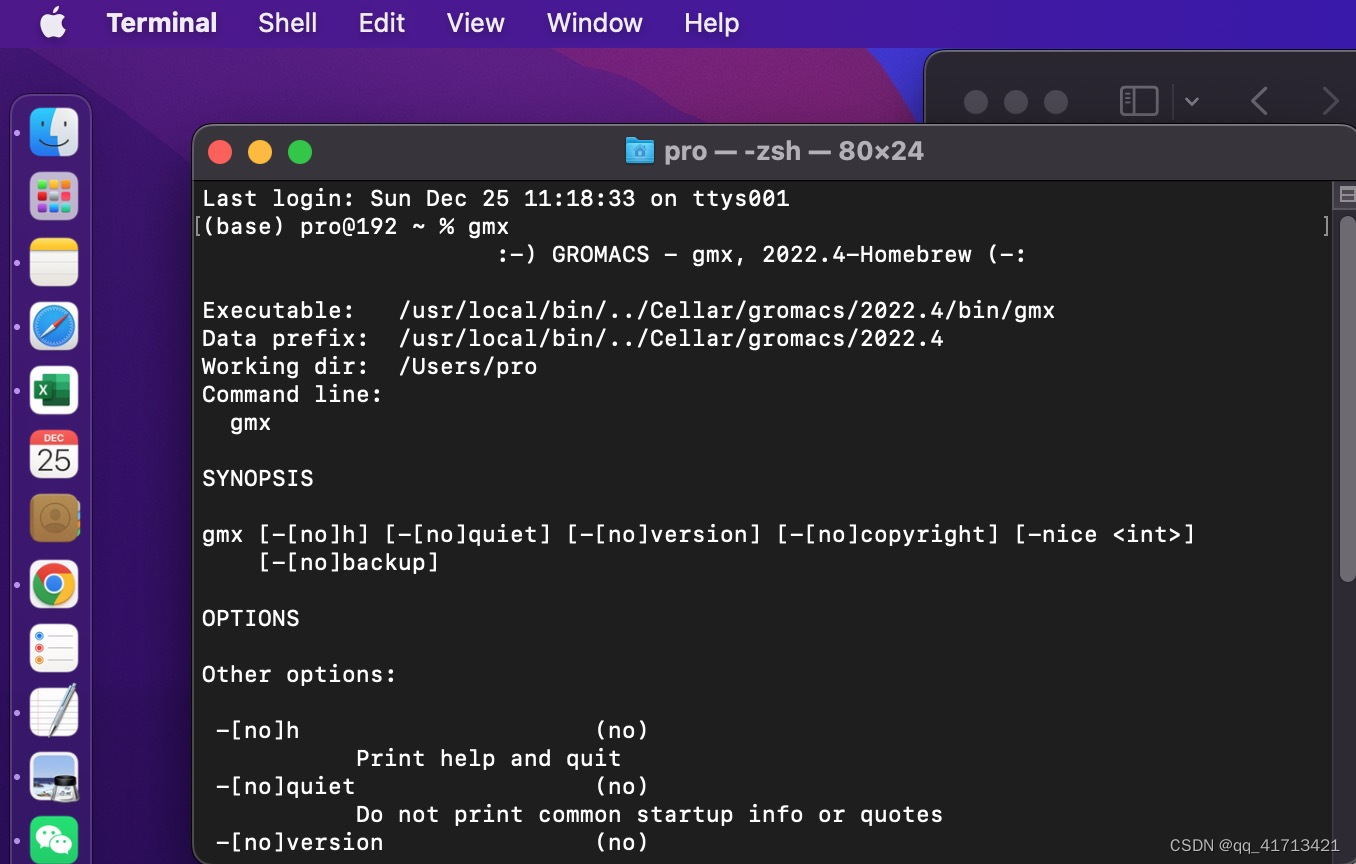Image resolution: width=1356 pixels, height=864 pixels.
Task: Open Launchpad in the Dock
Action: click(54, 196)
